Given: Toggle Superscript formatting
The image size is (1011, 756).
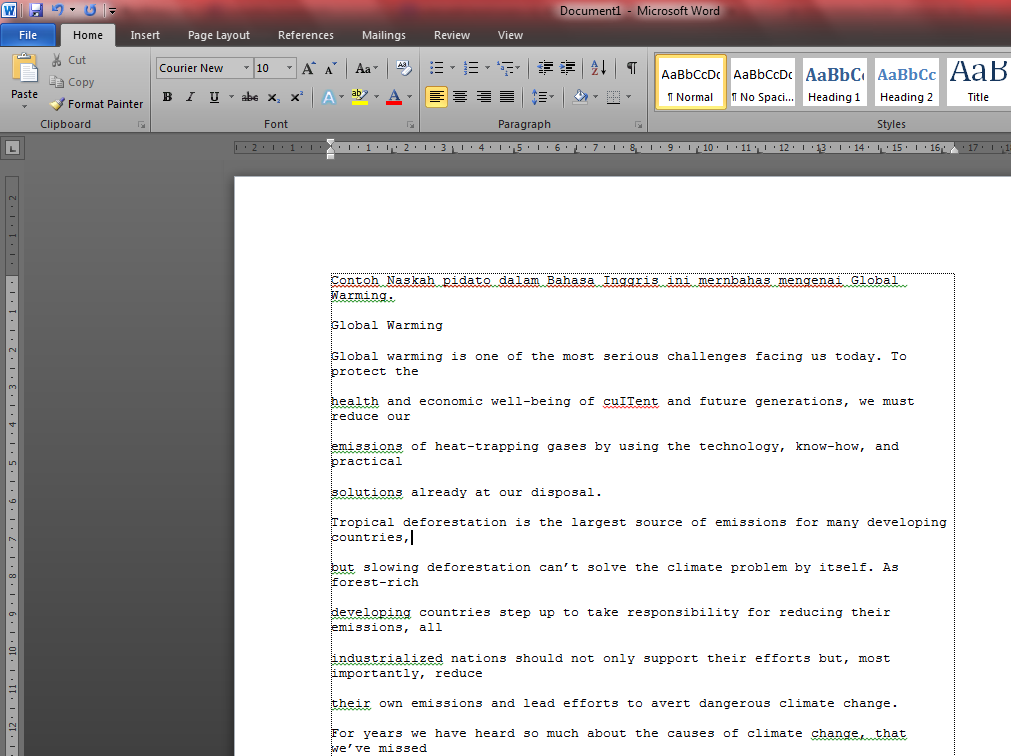Looking at the screenshot, I should point(297,97).
